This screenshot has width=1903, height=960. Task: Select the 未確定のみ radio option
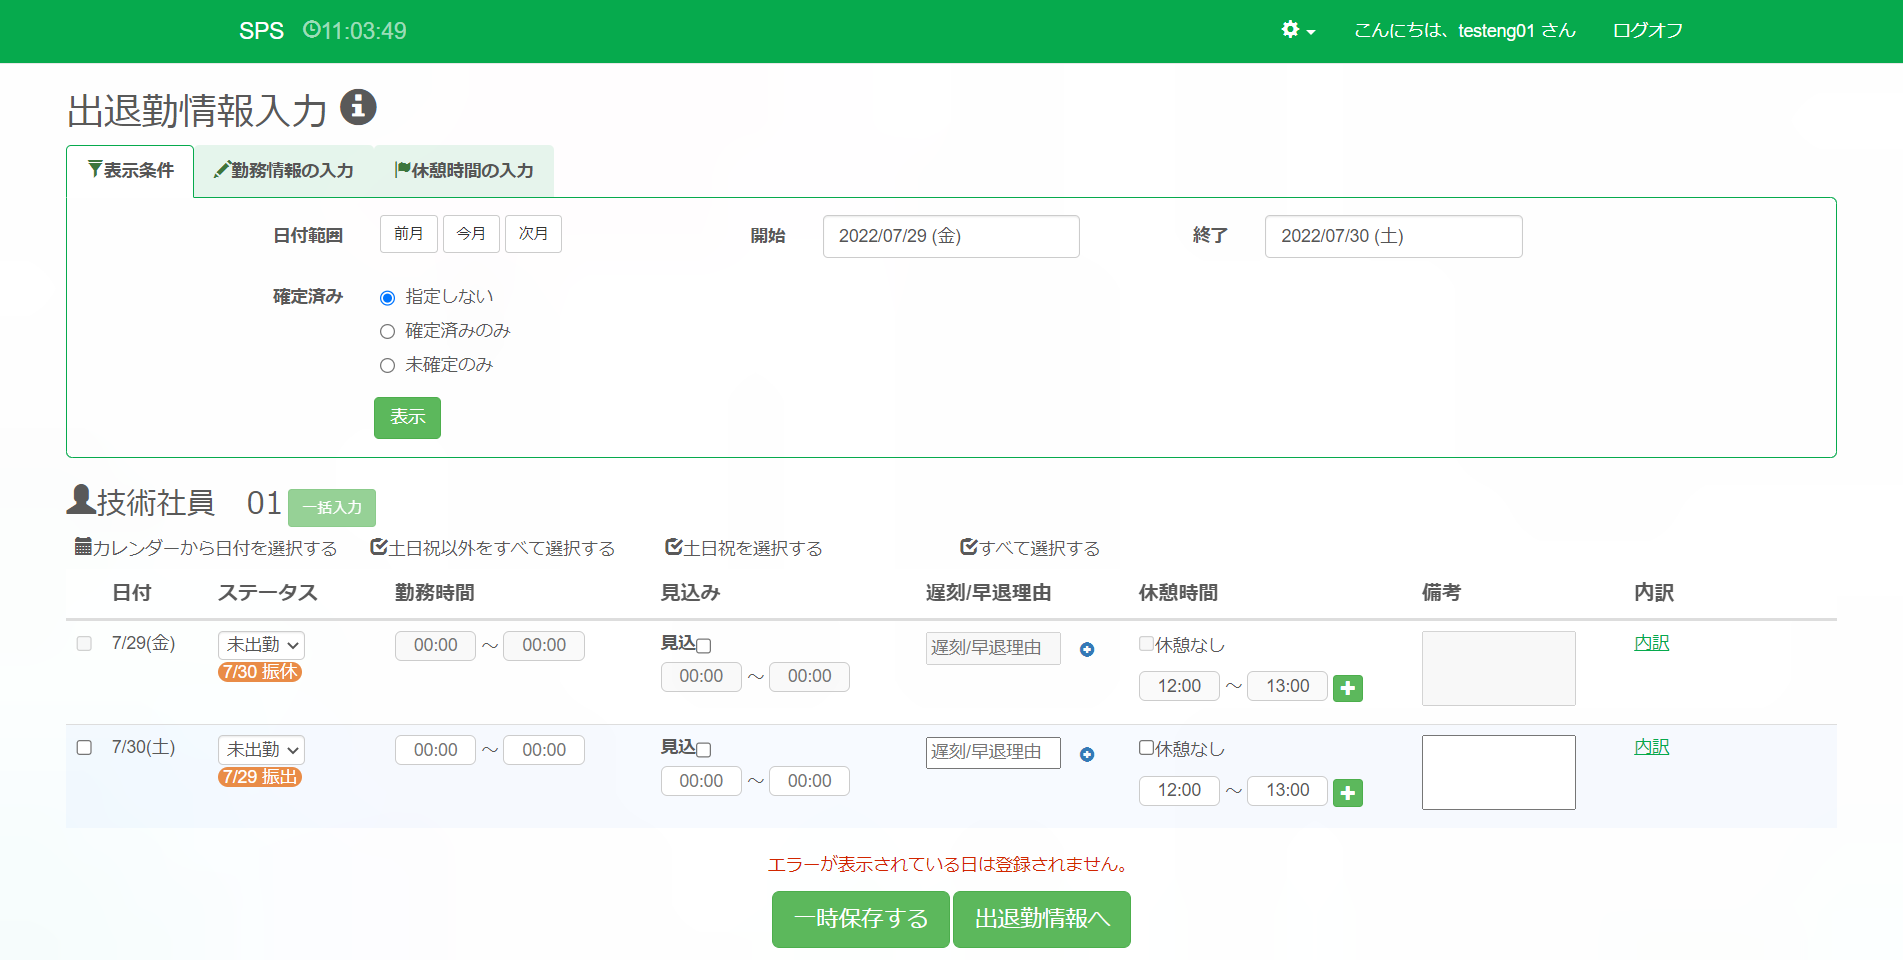click(388, 366)
